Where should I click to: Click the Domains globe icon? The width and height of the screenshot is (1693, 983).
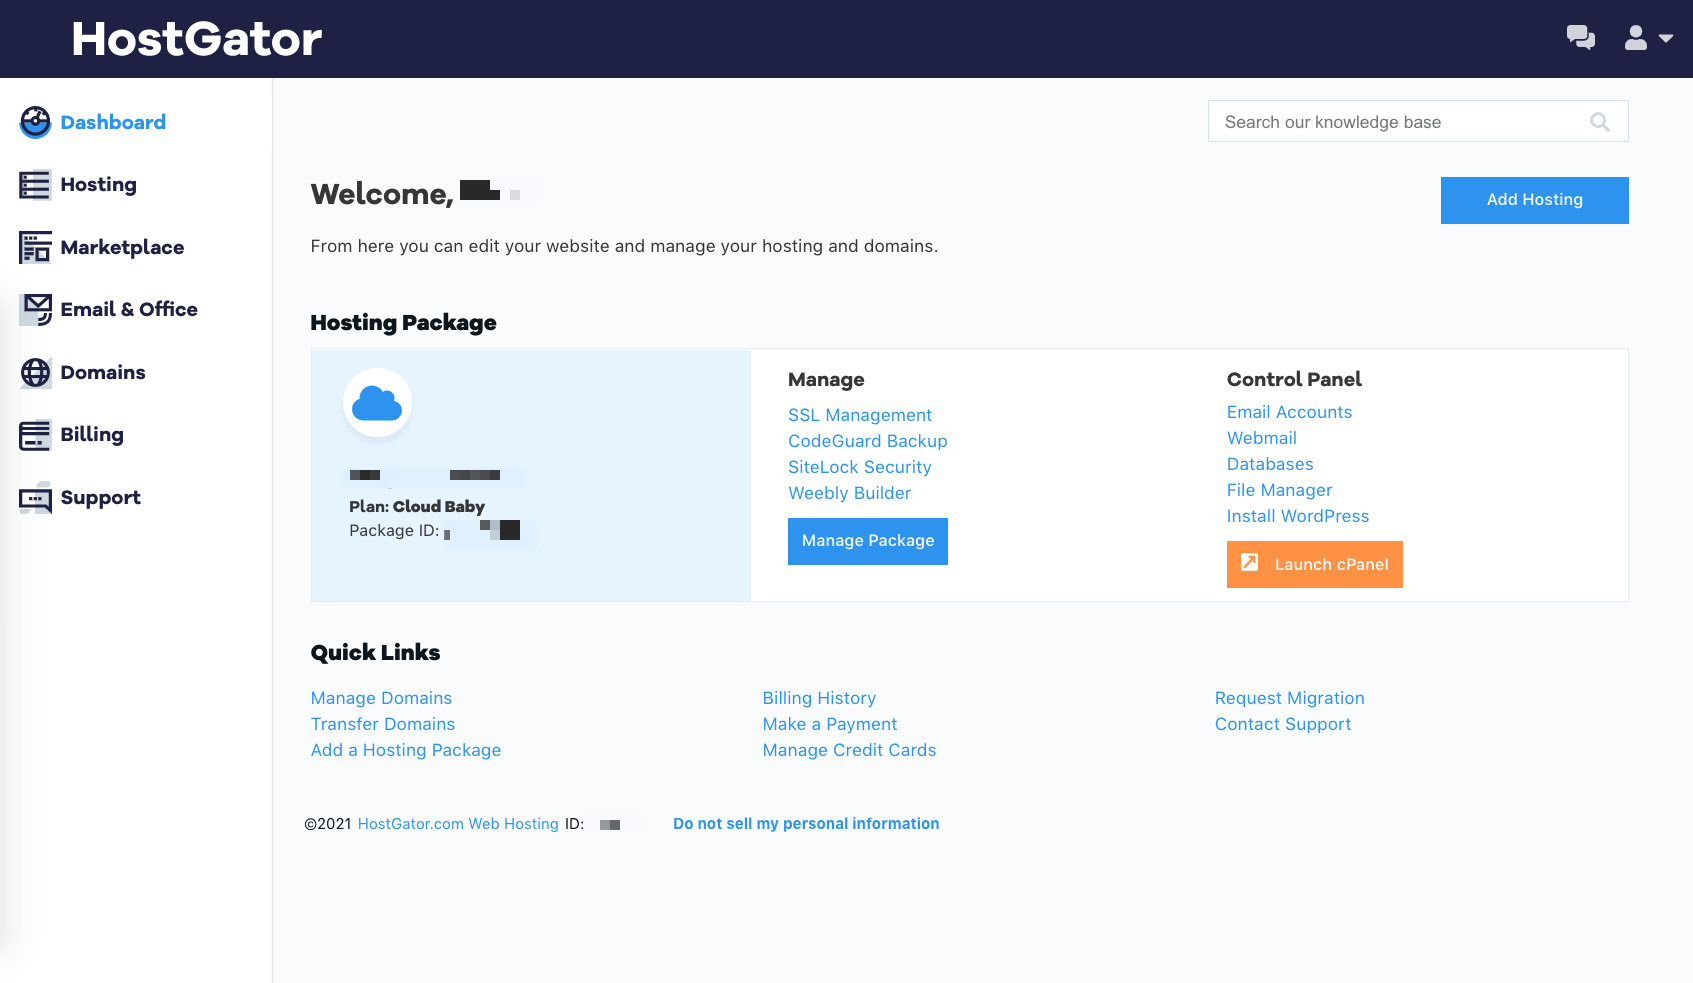click(35, 372)
